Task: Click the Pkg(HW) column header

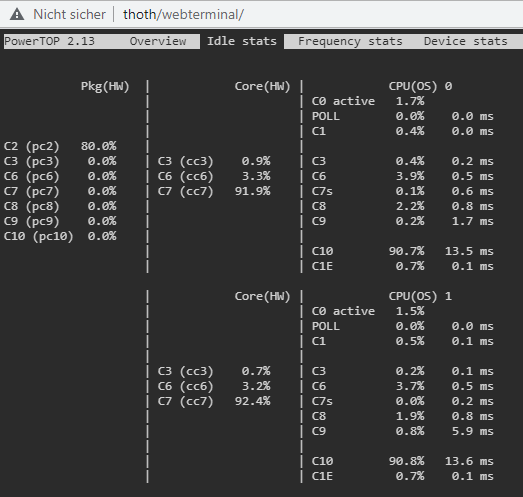Action: (105, 86)
